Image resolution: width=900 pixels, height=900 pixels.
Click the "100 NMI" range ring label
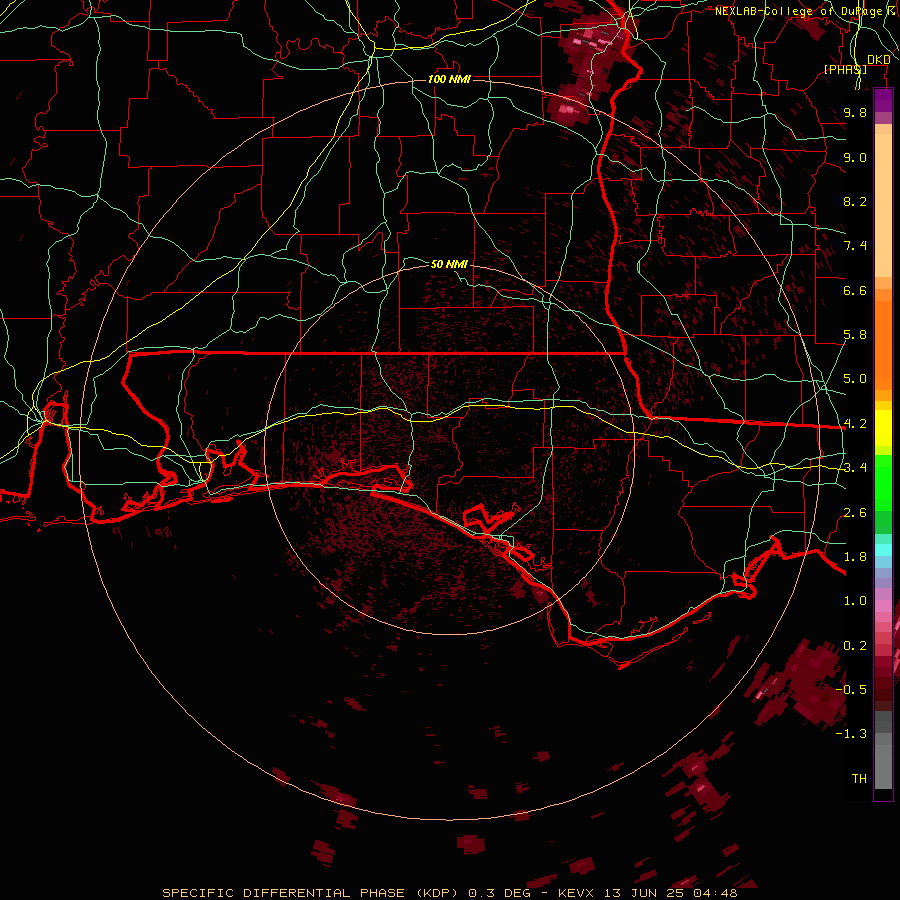coord(449,79)
